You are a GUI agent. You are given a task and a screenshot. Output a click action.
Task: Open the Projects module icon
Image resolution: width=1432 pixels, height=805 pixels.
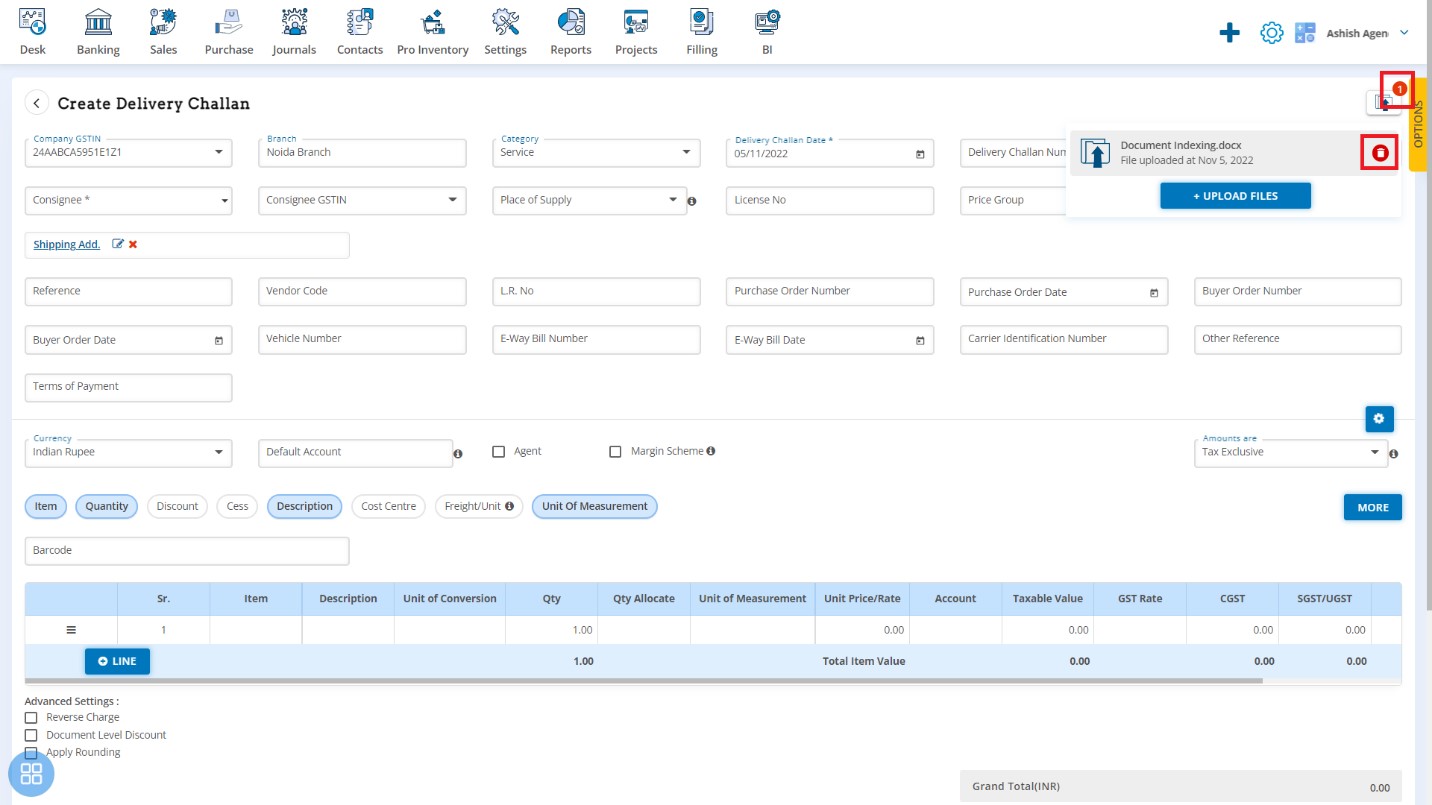[636, 21]
